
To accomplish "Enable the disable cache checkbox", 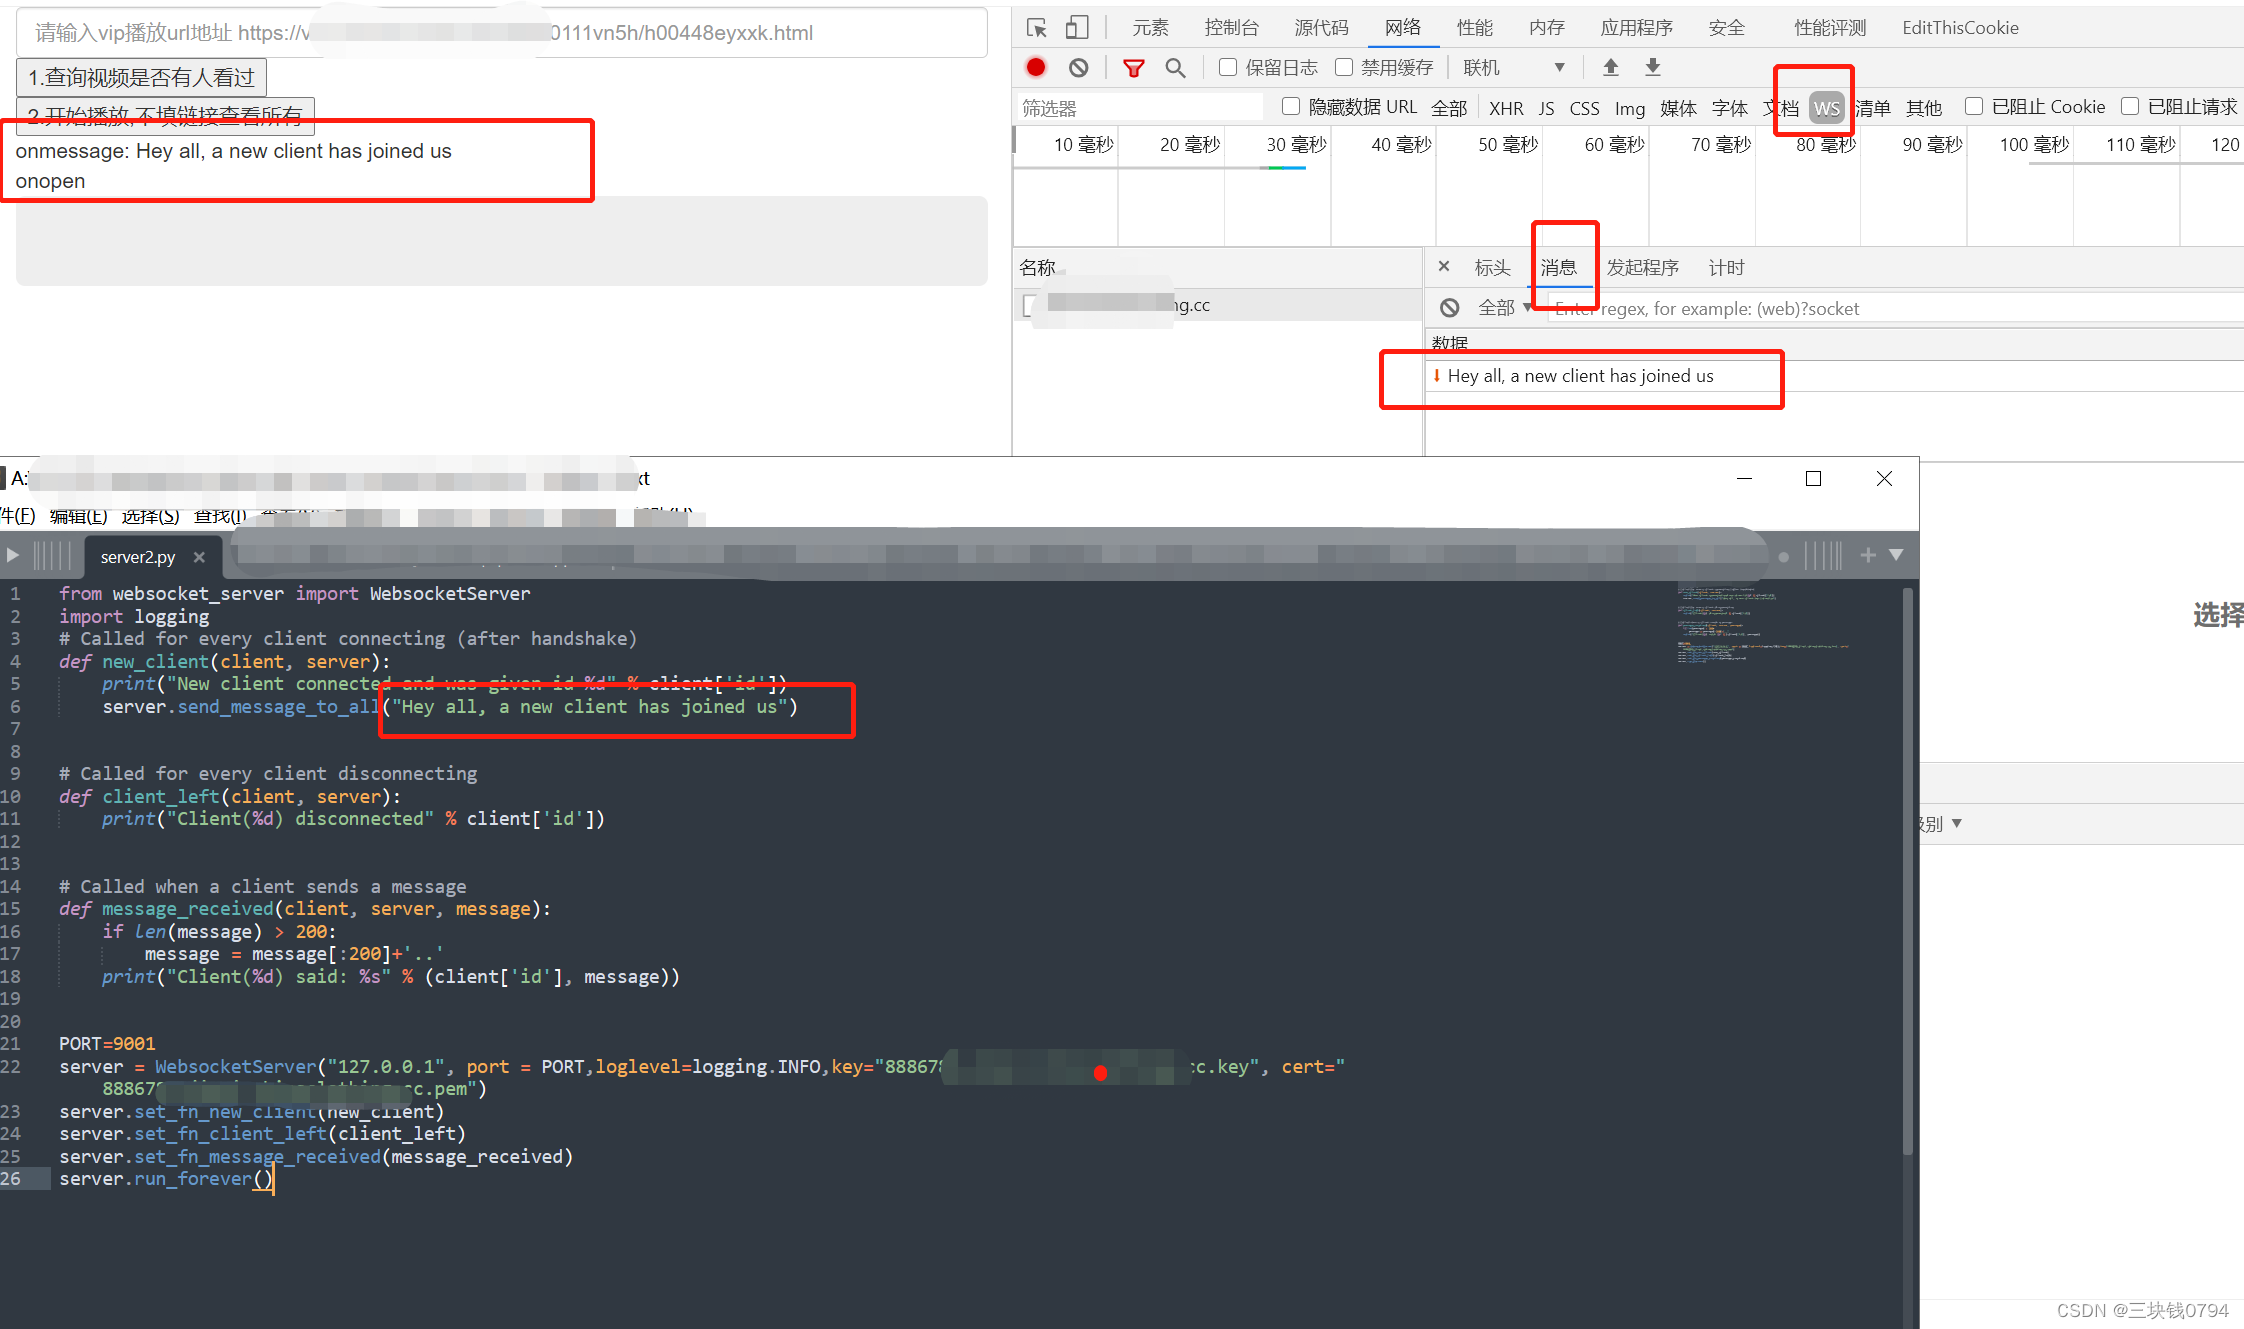I will [x=1344, y=67].
